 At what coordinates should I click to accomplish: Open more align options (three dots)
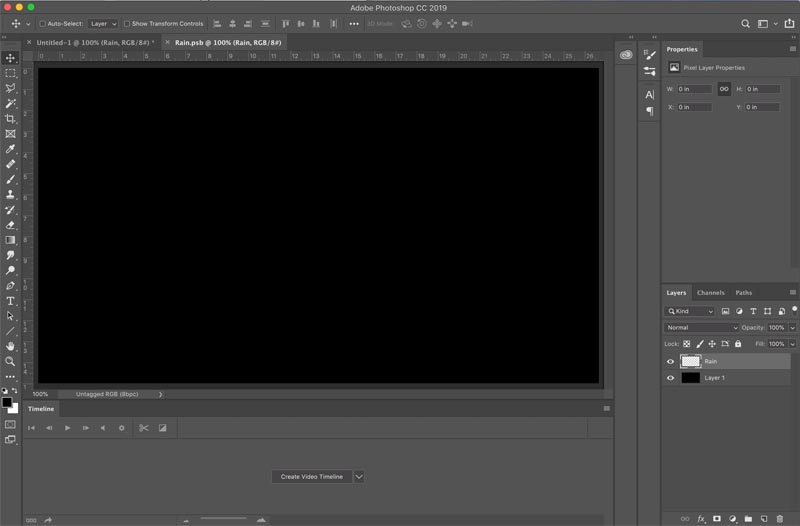[354, 23]
